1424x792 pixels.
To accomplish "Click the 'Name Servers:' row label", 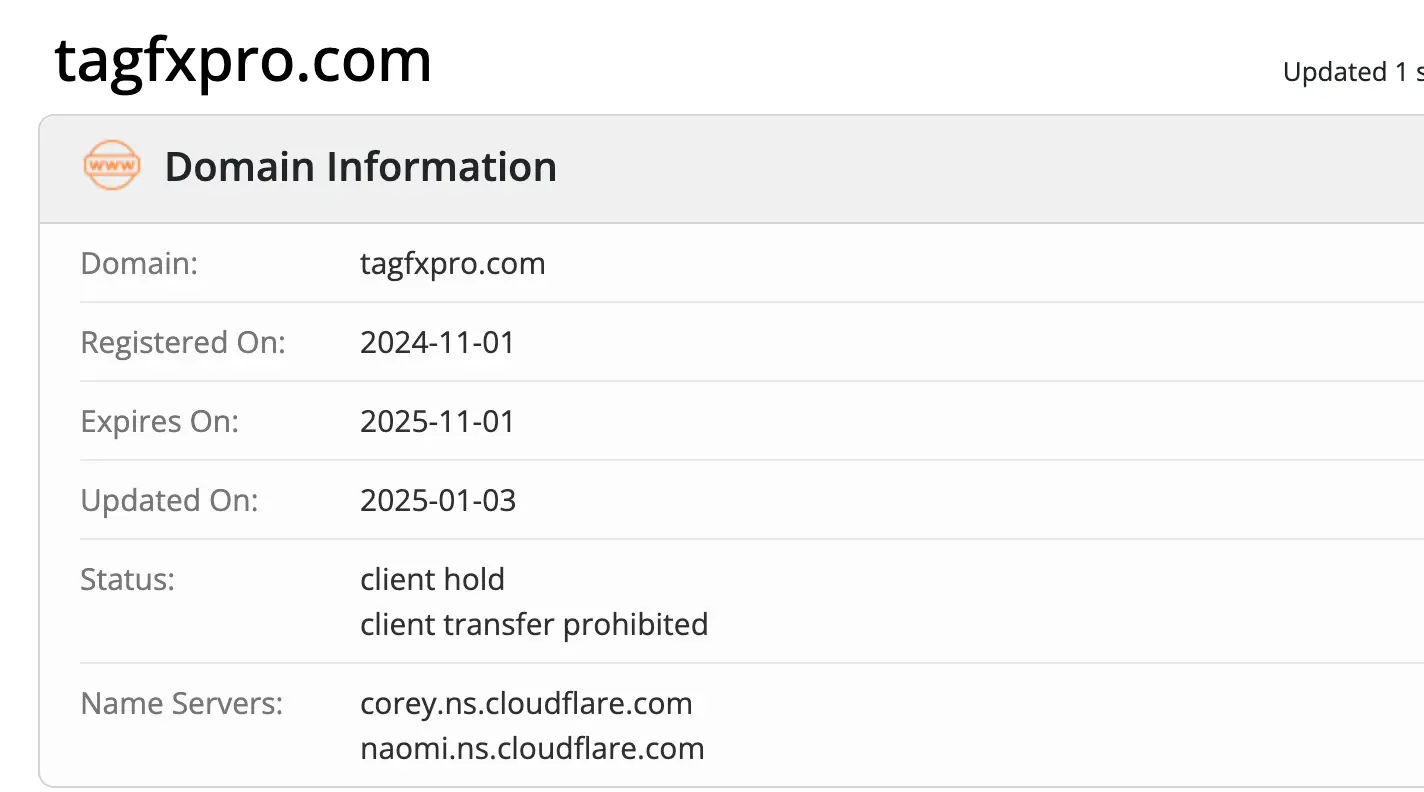I will point(181,703).
